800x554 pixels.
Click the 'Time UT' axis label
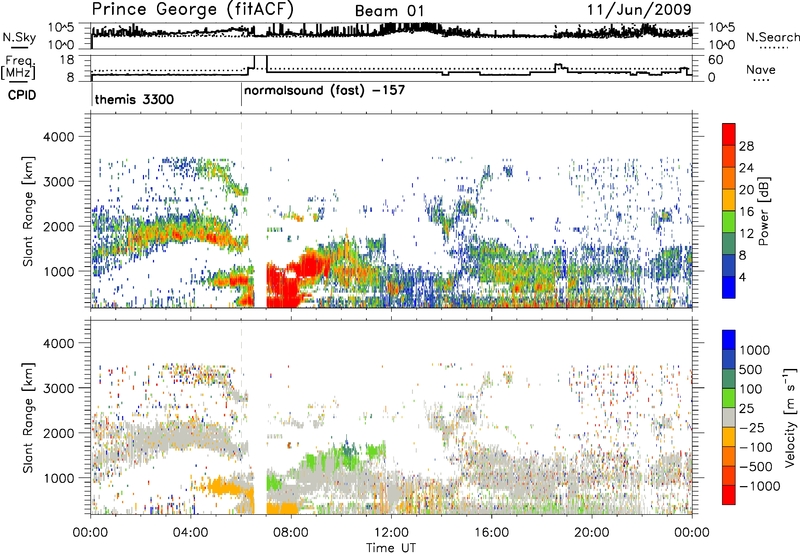coord(391,548)
